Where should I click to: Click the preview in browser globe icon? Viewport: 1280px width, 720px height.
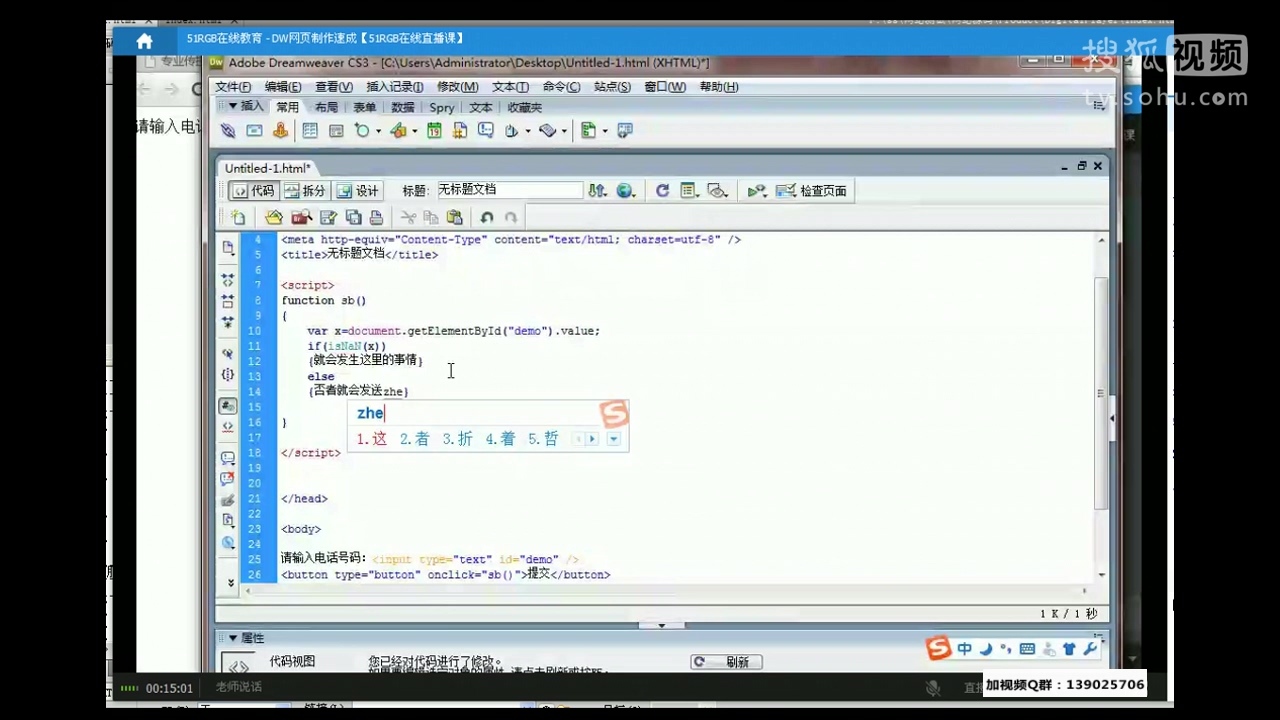(625, 191)
